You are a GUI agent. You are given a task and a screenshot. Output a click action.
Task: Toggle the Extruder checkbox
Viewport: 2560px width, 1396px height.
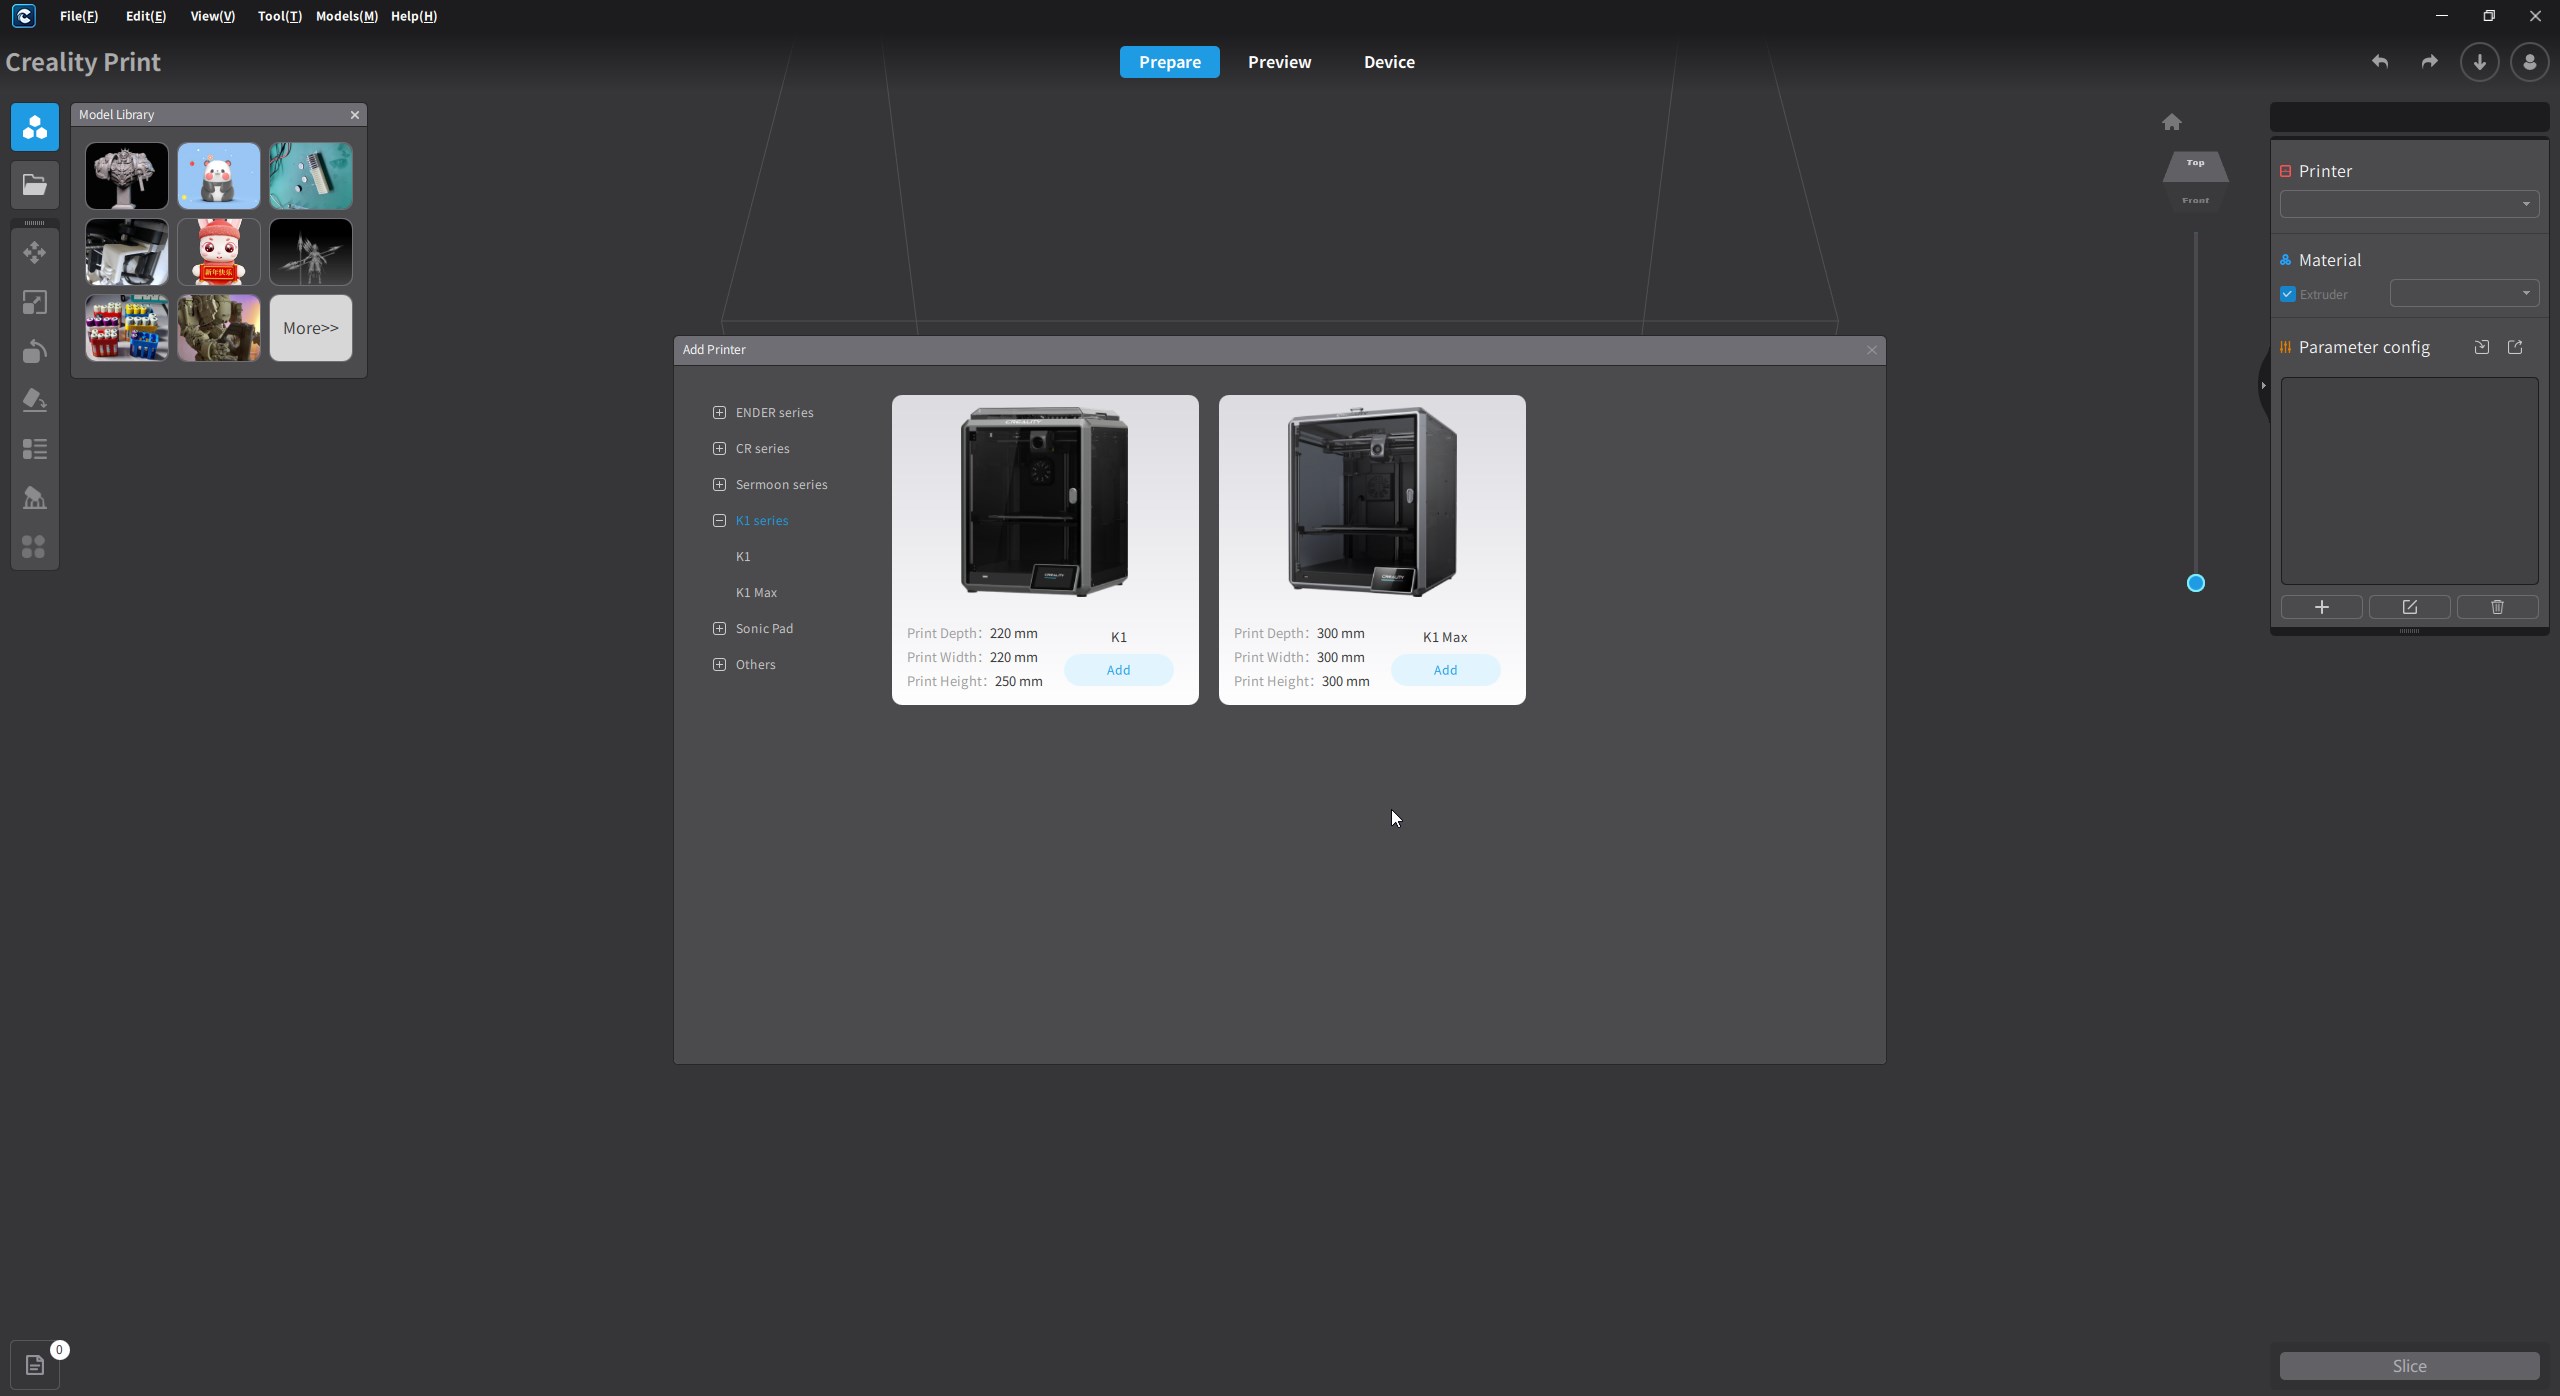click(x=2288, y=294)
